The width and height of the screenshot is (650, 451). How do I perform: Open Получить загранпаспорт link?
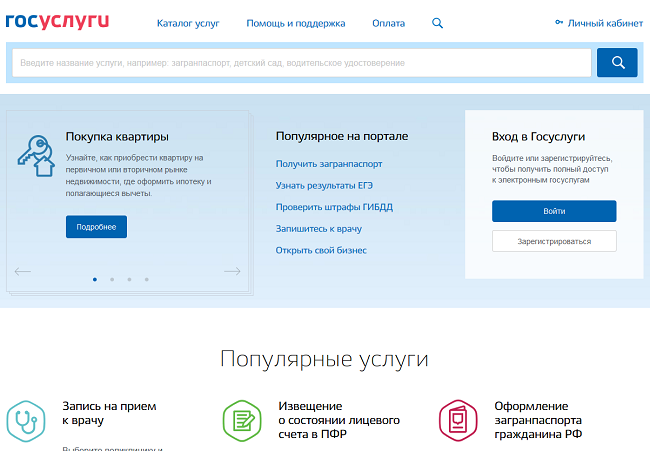pyautogui.click(x=329, y=164)
